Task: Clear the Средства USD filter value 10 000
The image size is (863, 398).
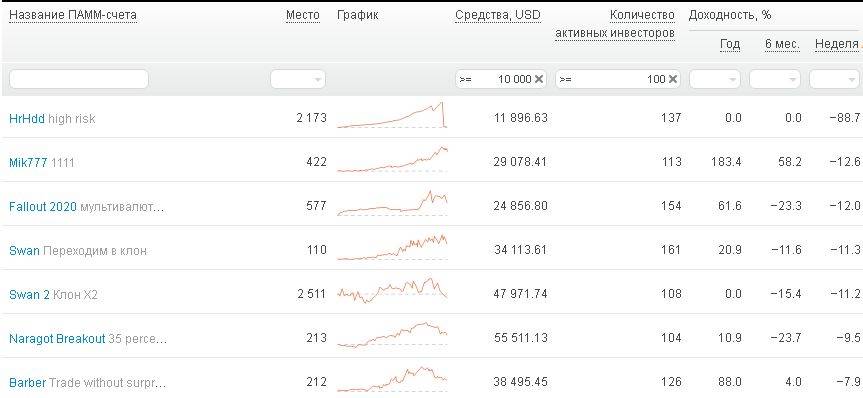Action: point(539,79)
